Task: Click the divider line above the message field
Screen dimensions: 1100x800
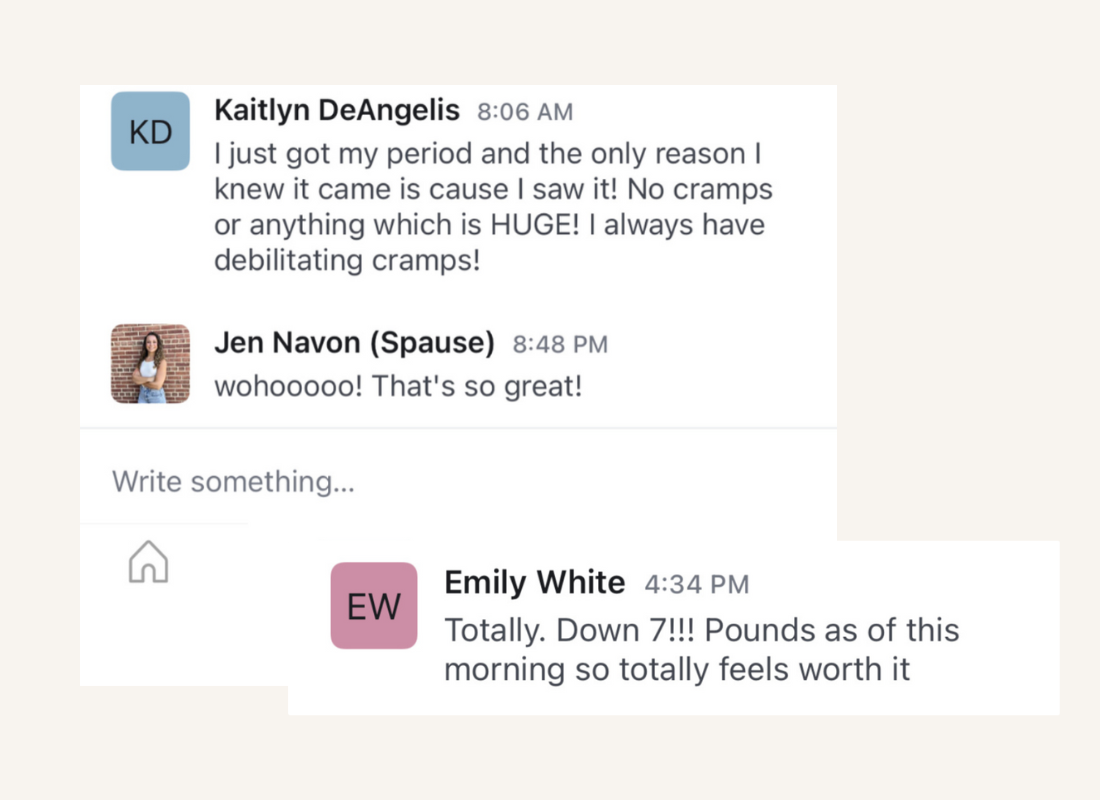Action: coord(458,428)
